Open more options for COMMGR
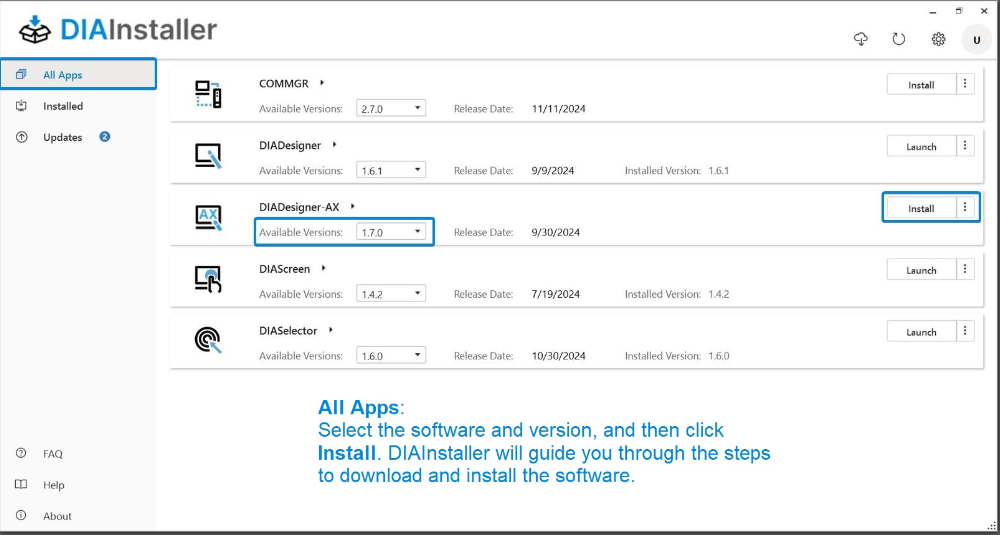 coord(966,84)
